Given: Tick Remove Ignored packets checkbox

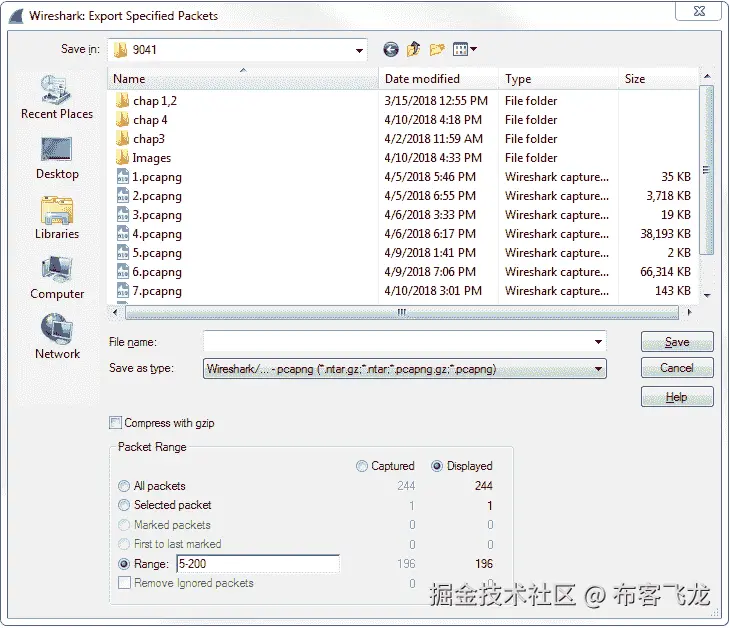Looking at the screenshot, I should coord(124,583).
